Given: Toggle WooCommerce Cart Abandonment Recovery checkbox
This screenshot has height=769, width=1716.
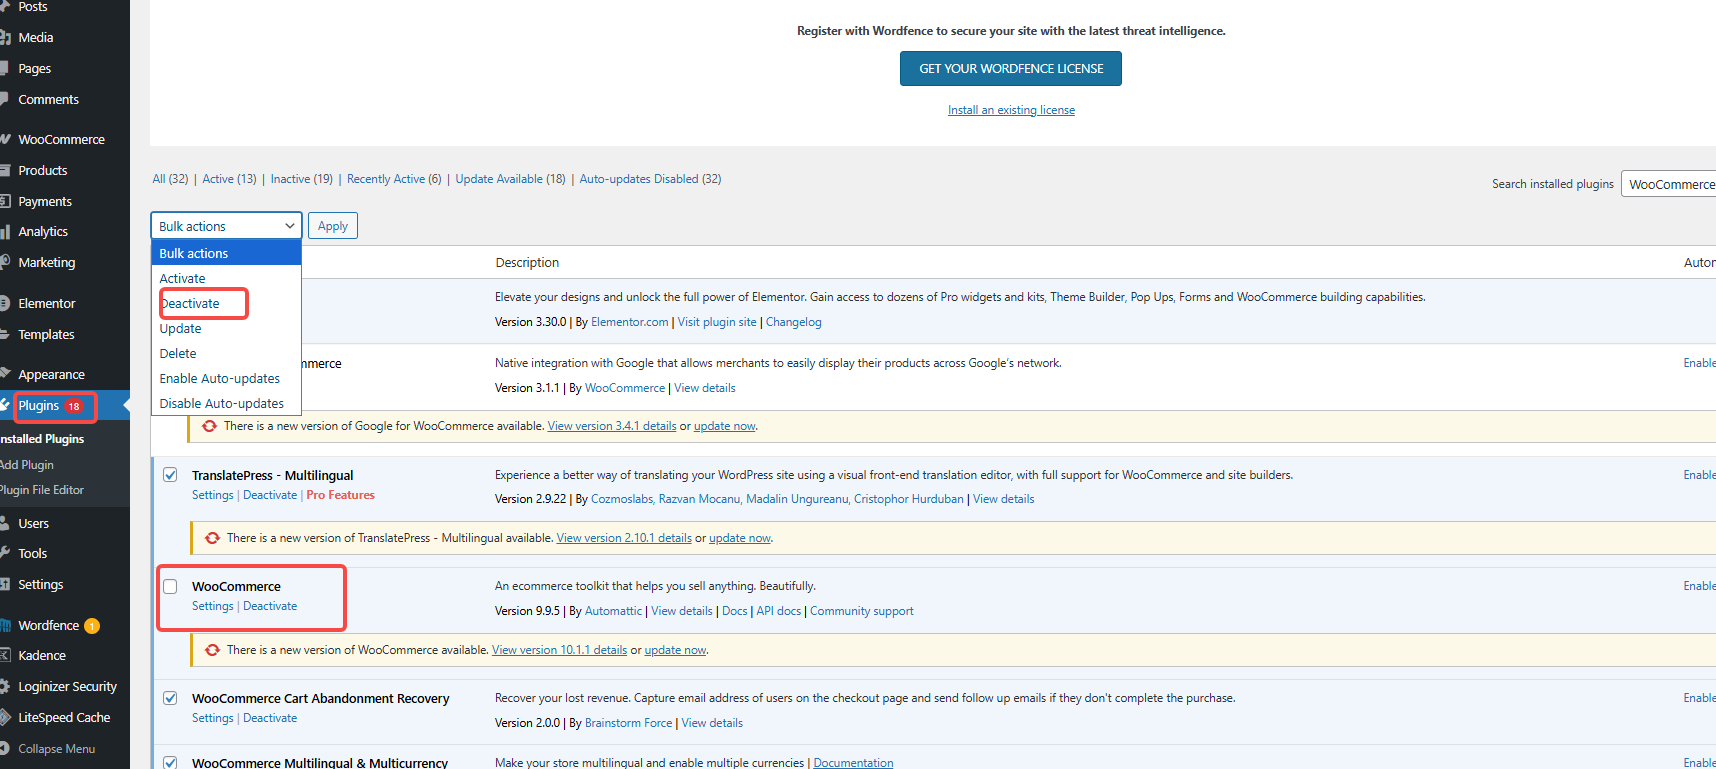Looking at the screenshot, I should pos(170,698).
